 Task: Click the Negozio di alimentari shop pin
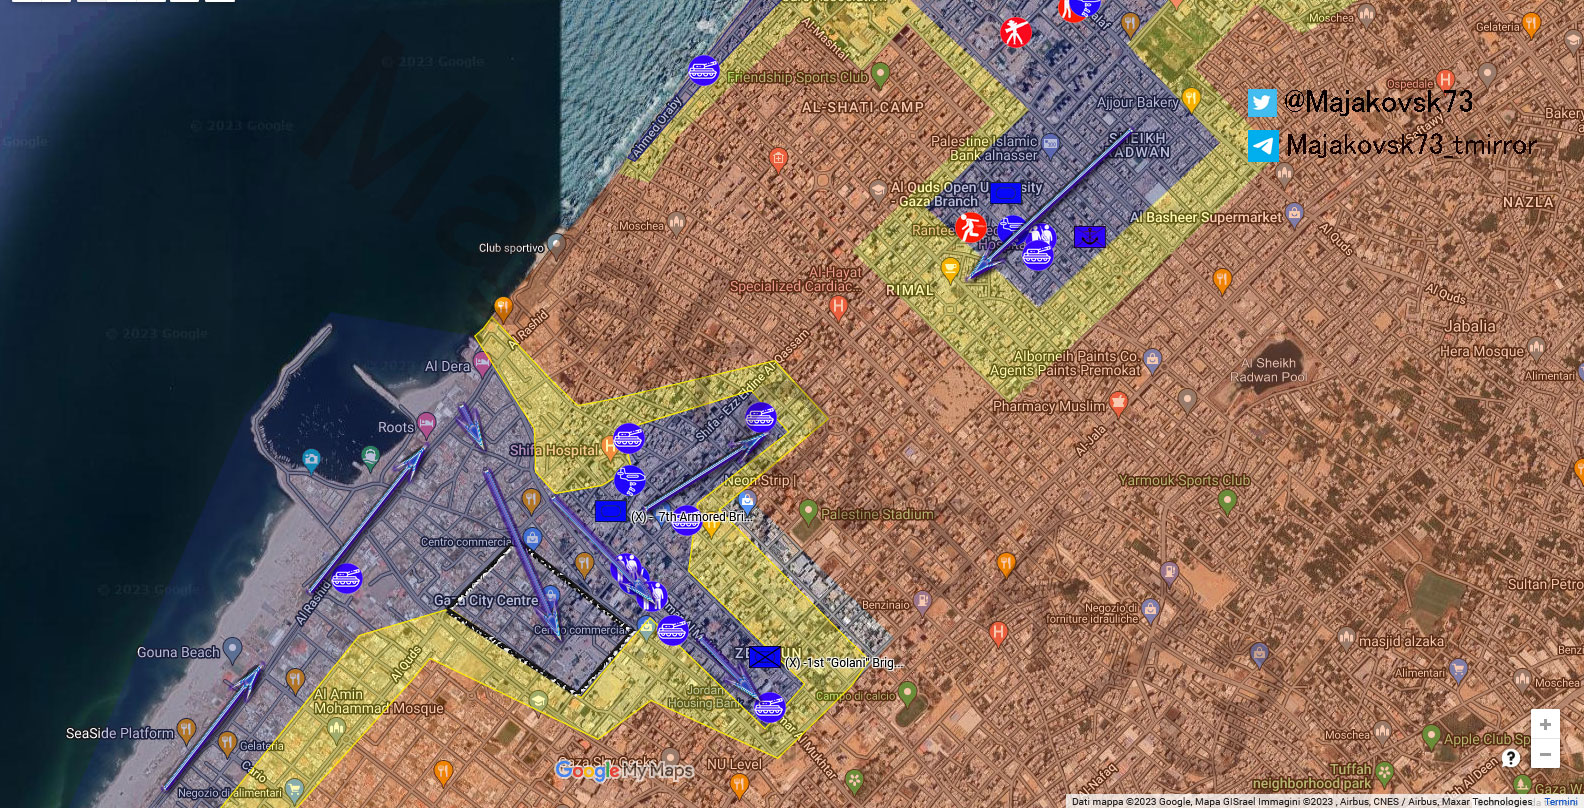pyautogui.click(x=295, y=792)
